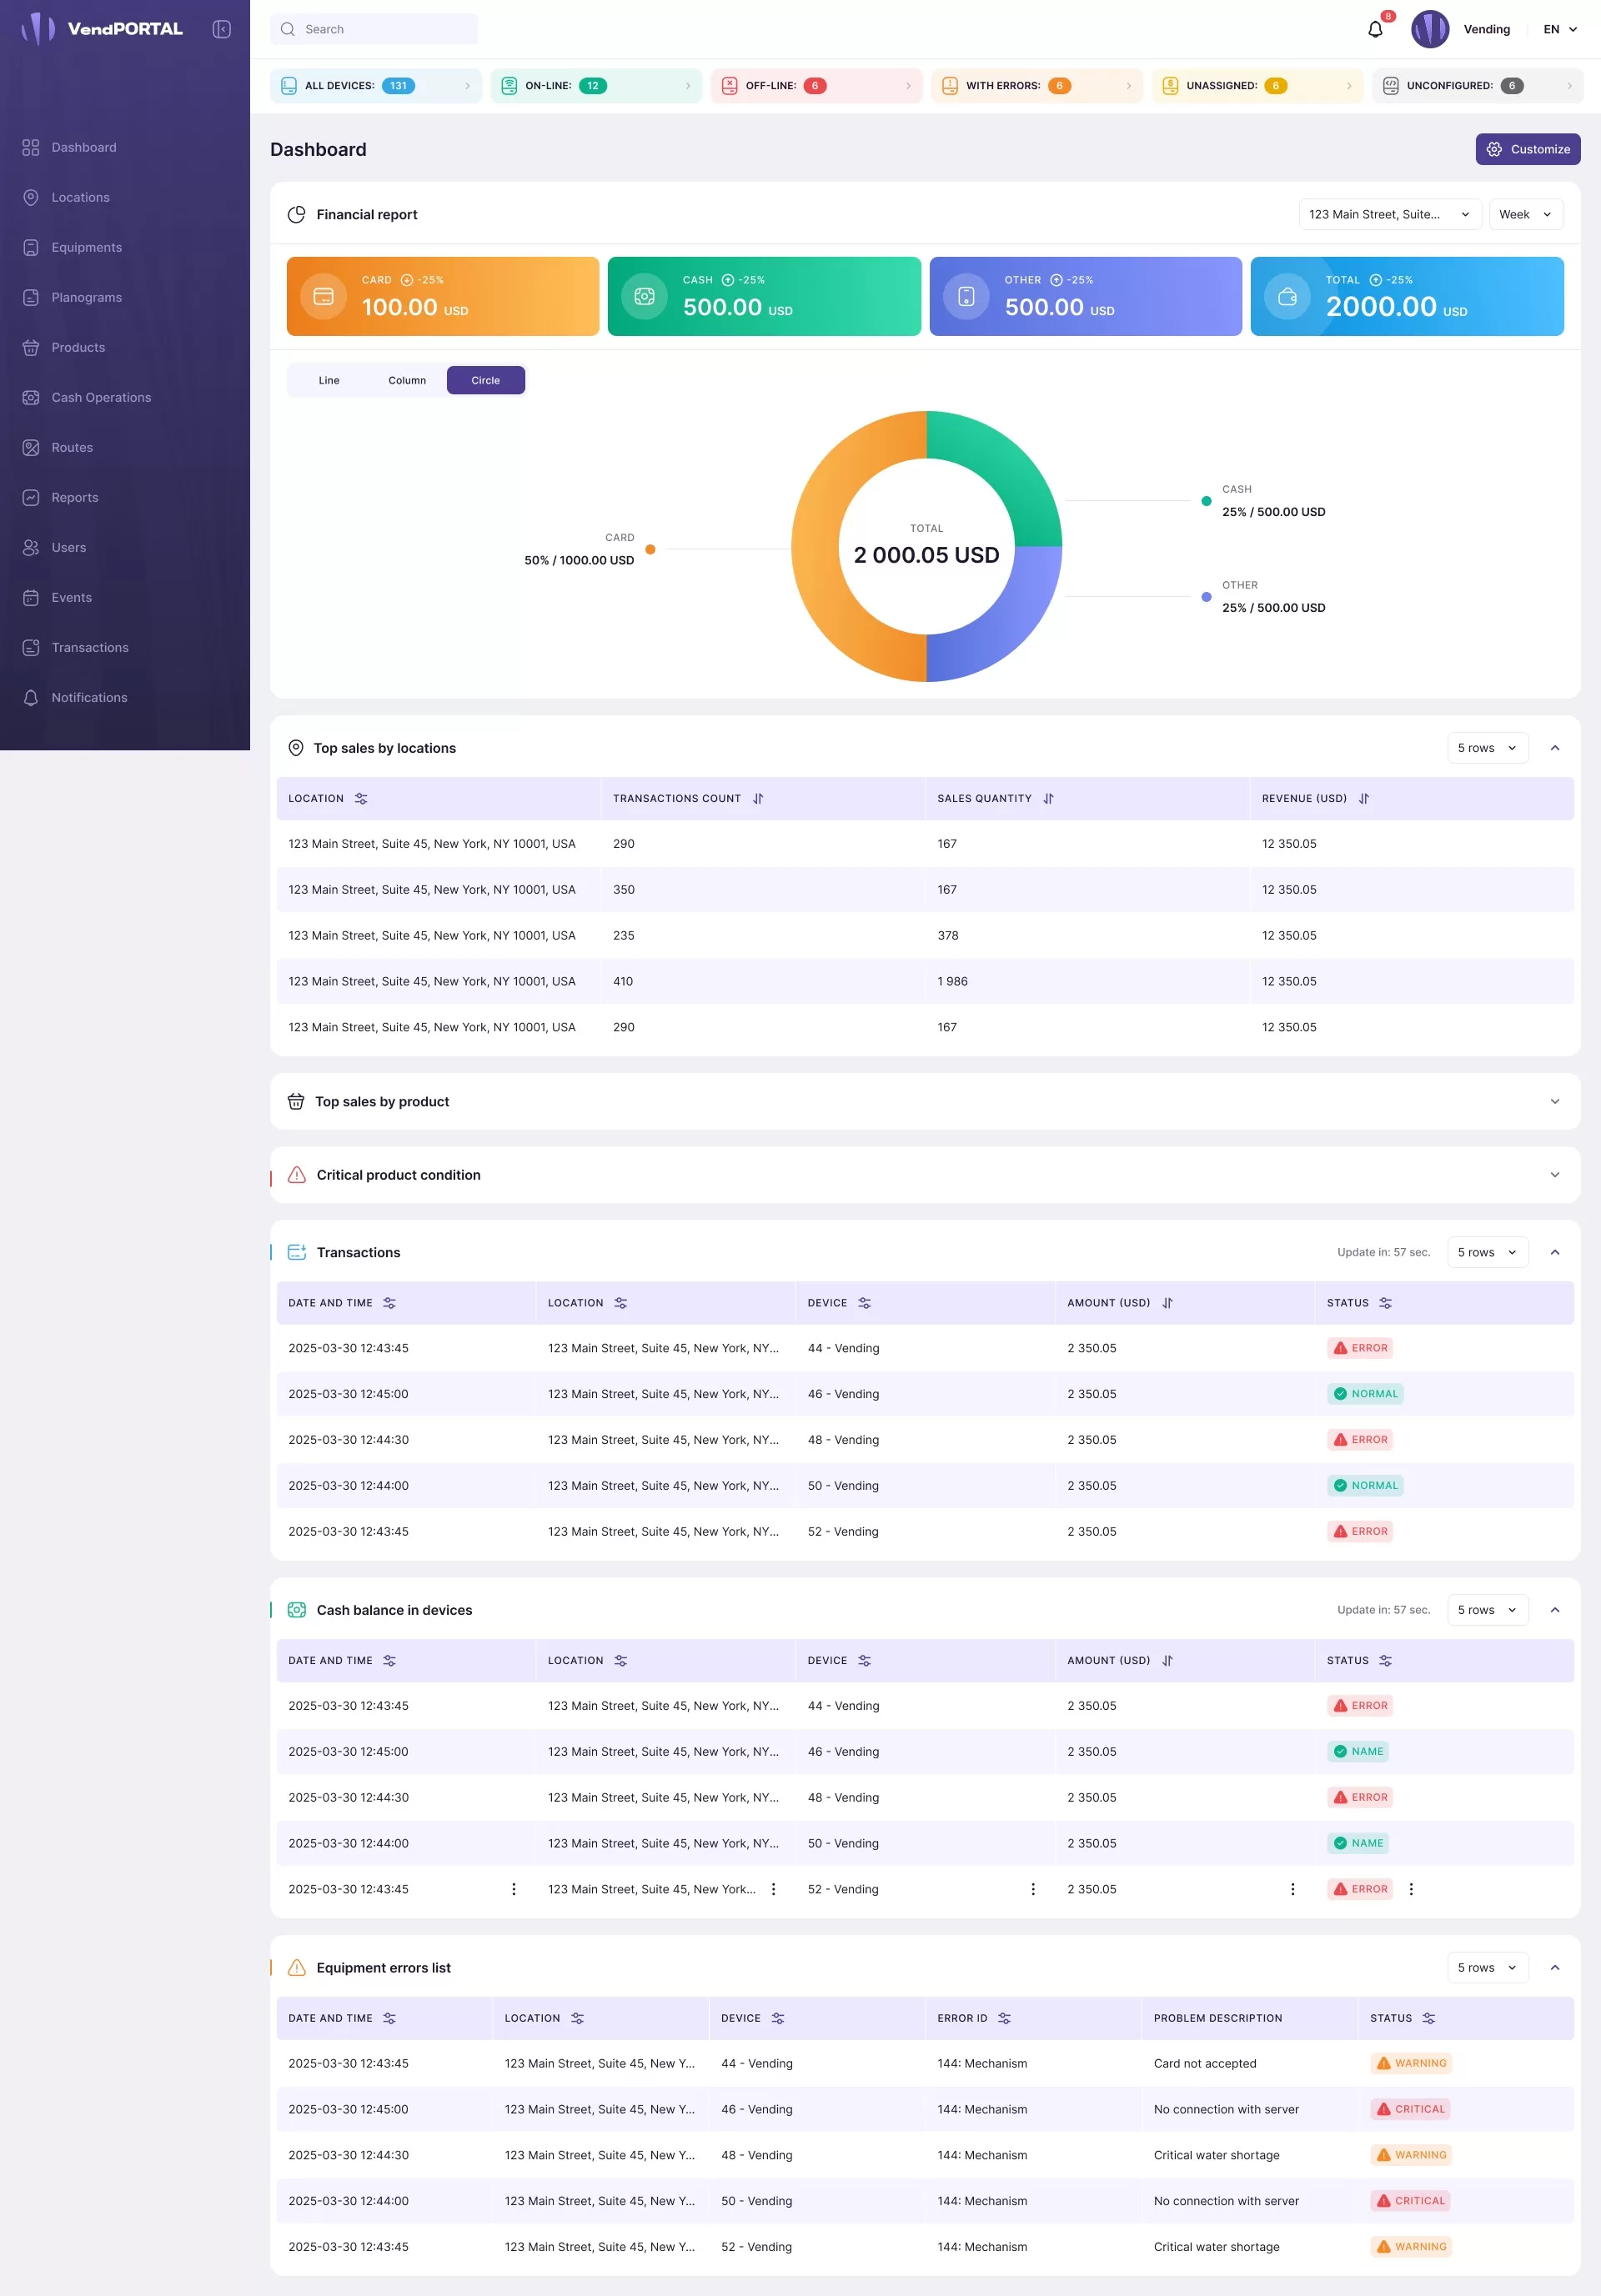Expand Critical product condition section

click(1554, 1175)
